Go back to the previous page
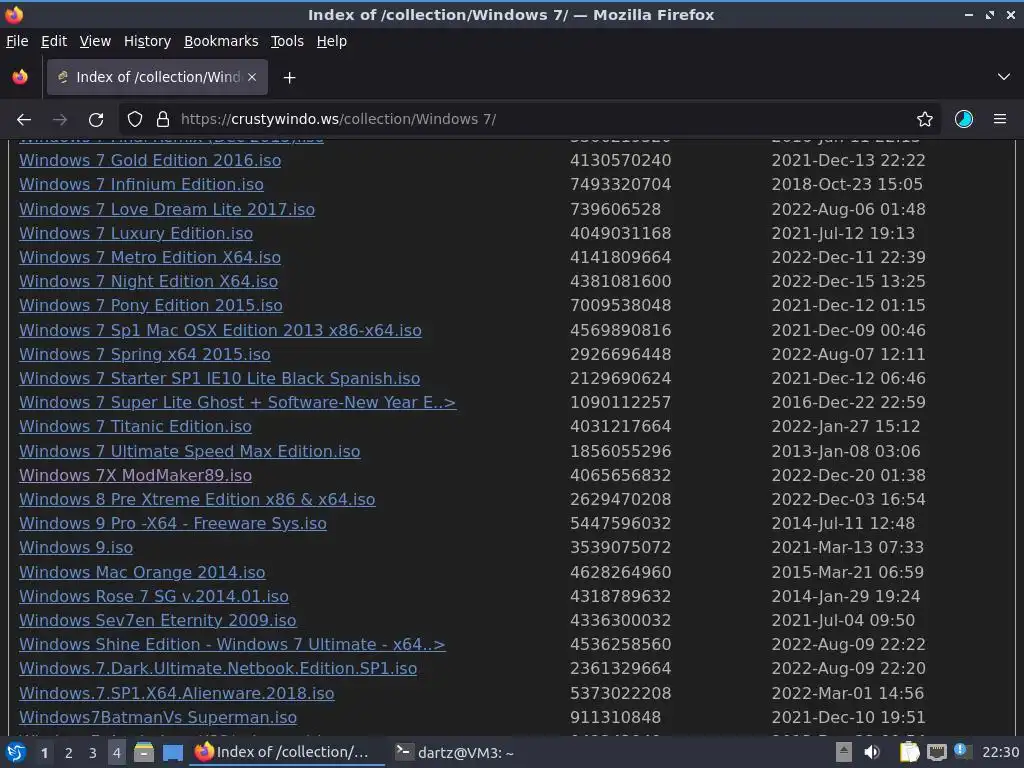Image resolution: width=1024 pixels, height=768 pixels. (24, 120)
